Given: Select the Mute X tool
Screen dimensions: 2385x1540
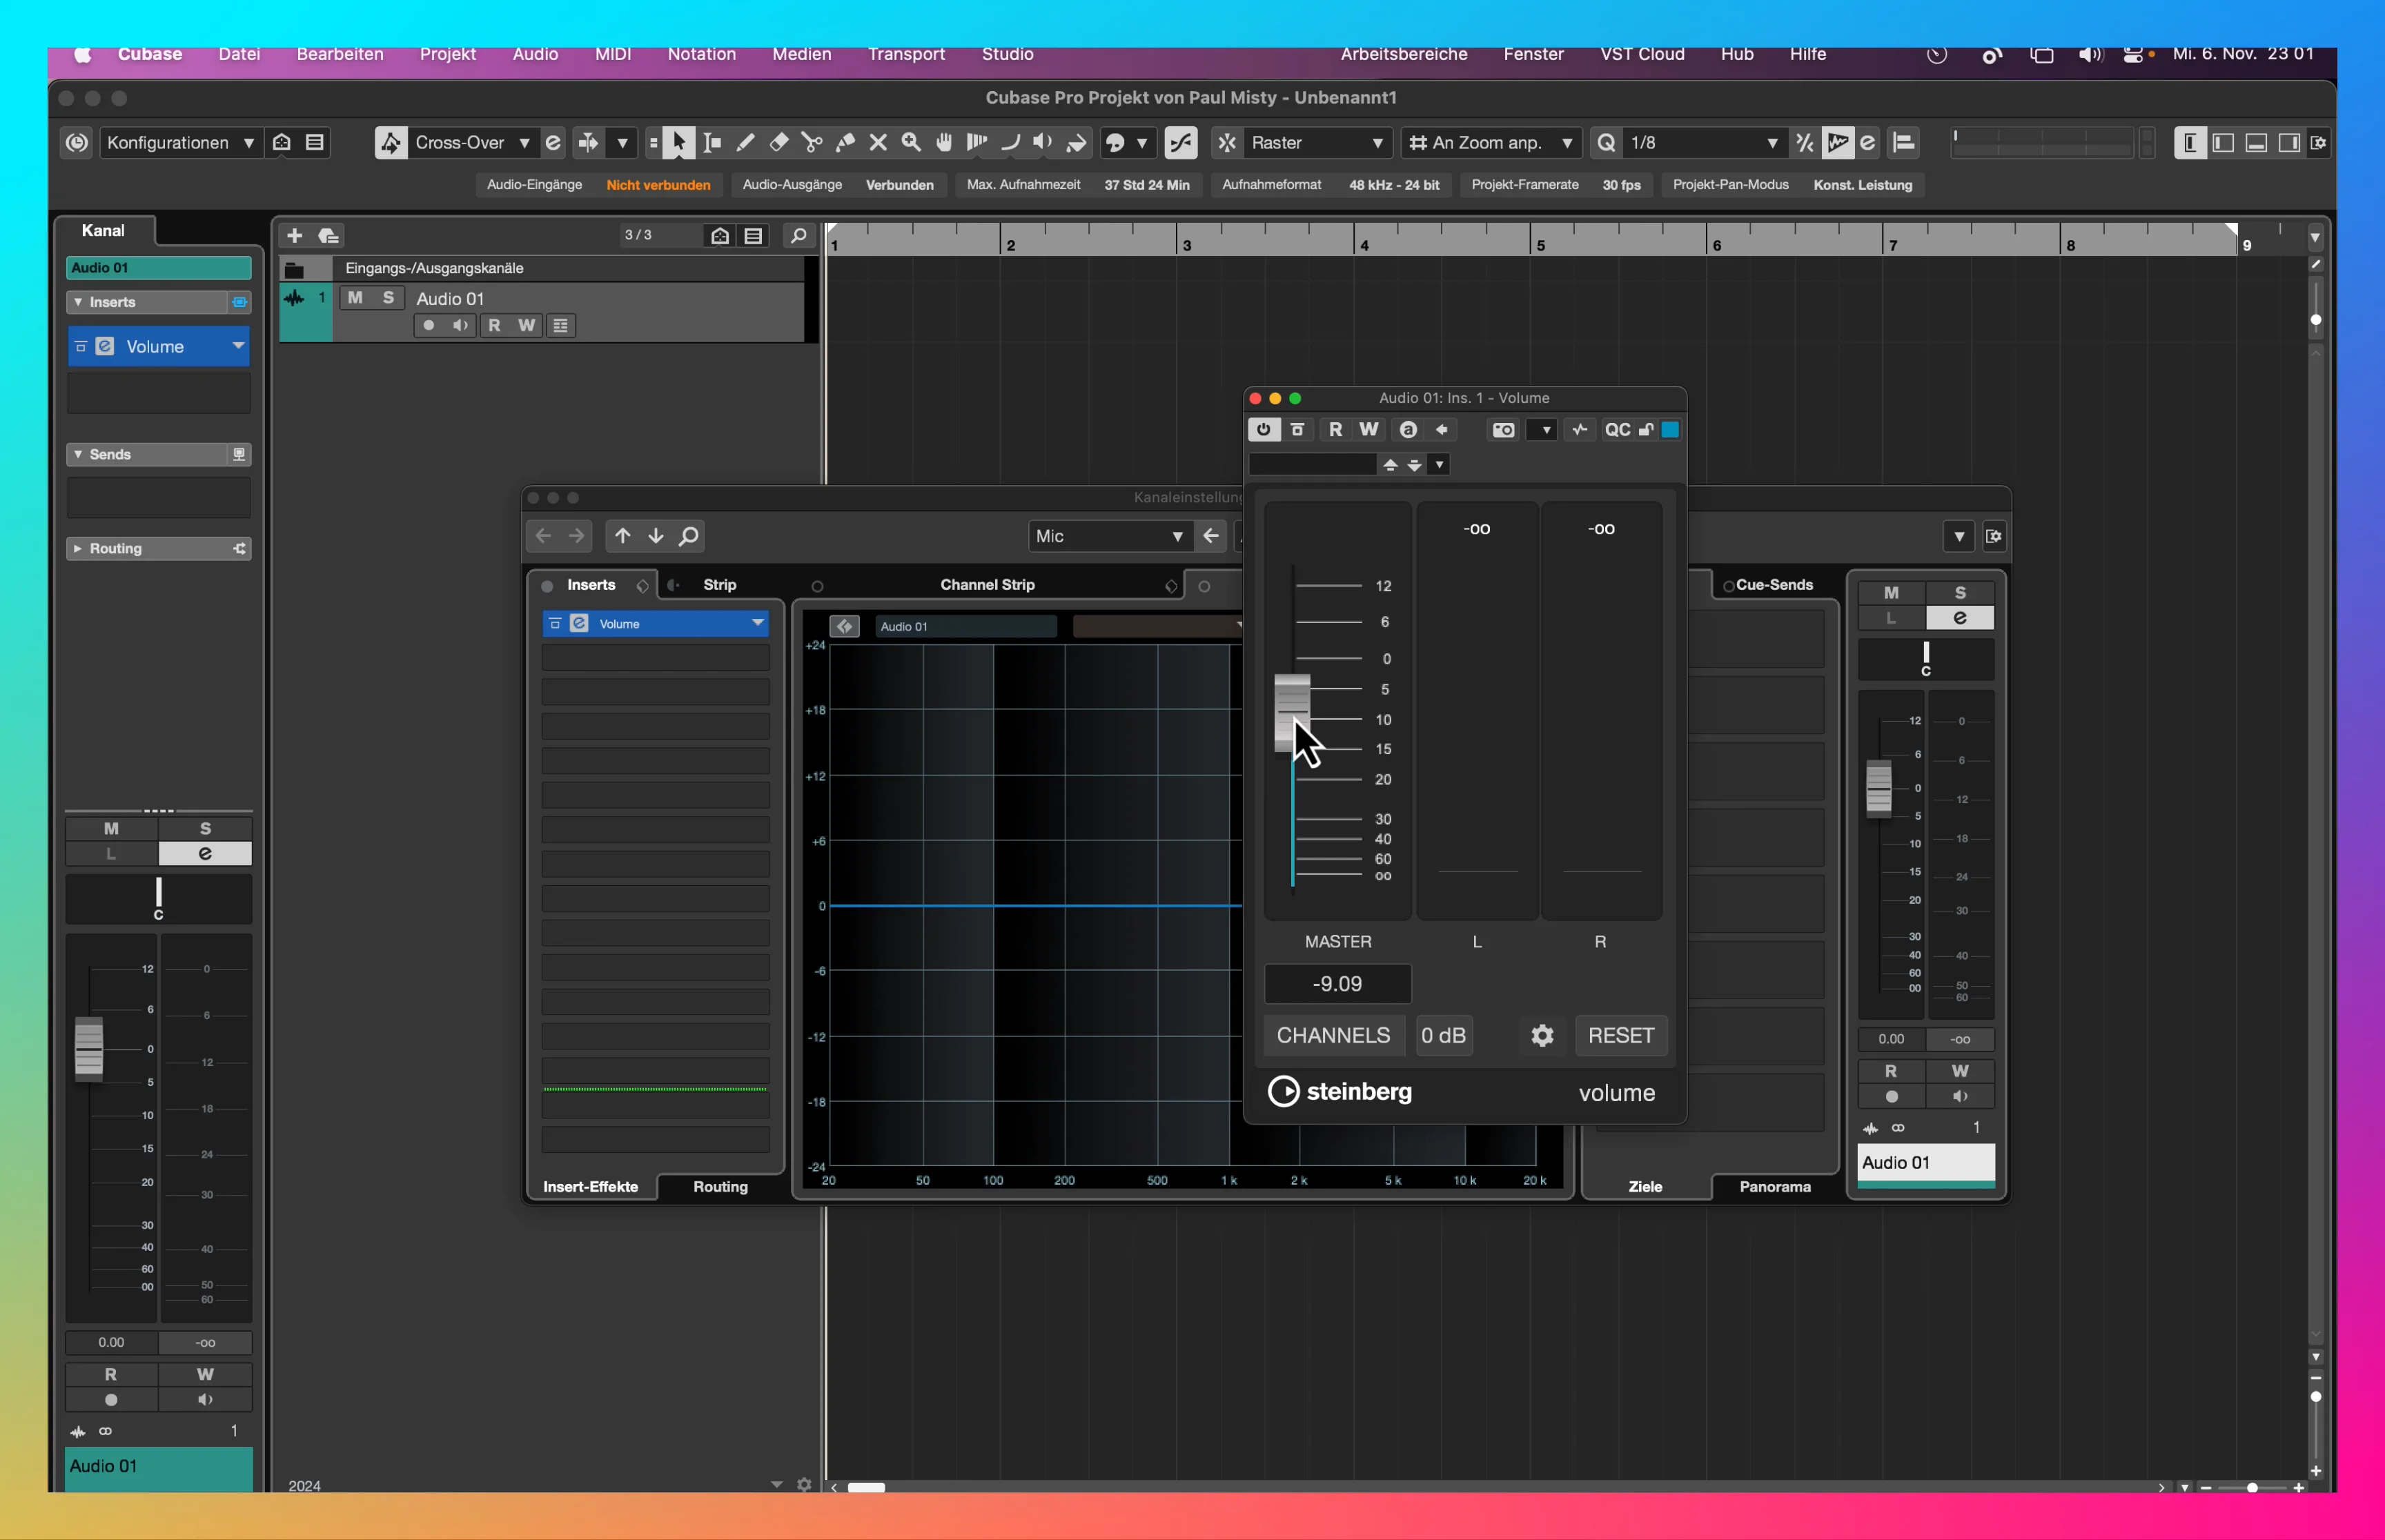Looking at the screenshot, I should [x=878, y=143].
